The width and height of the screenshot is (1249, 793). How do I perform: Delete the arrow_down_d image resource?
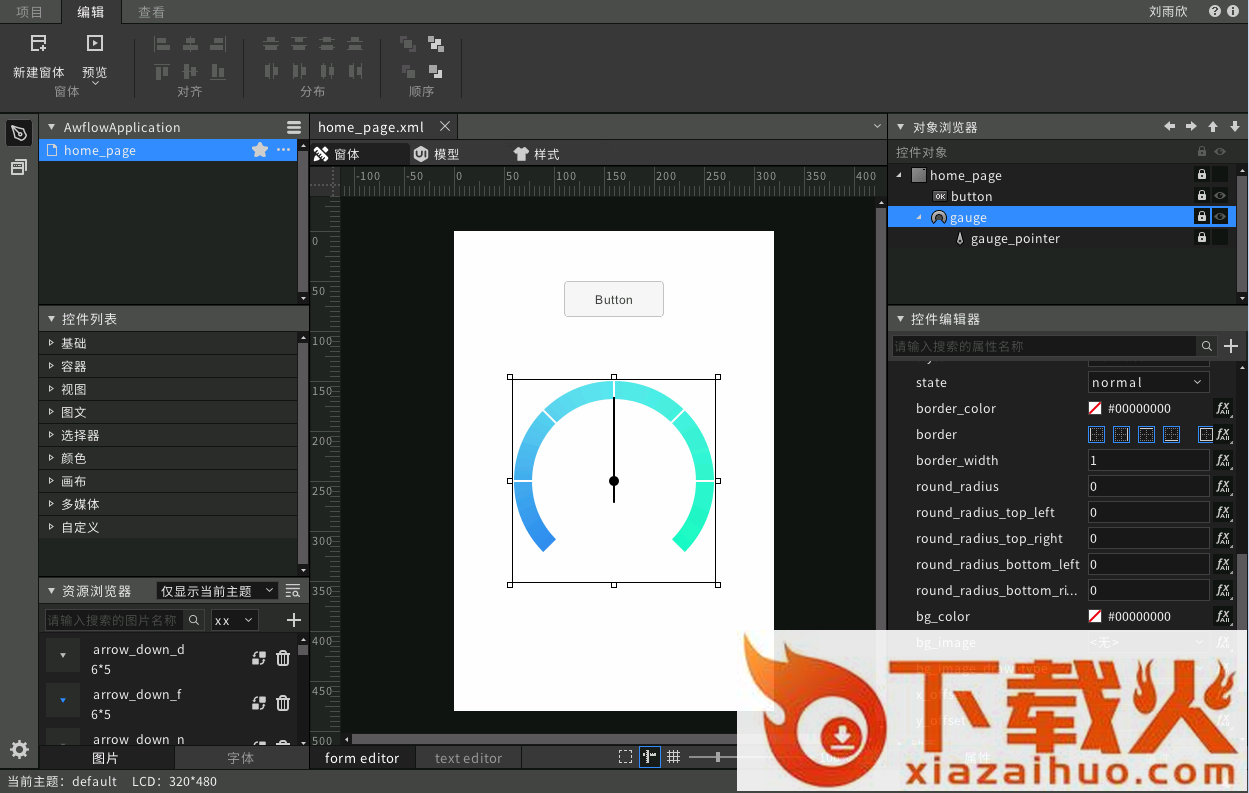pos(283,658)
